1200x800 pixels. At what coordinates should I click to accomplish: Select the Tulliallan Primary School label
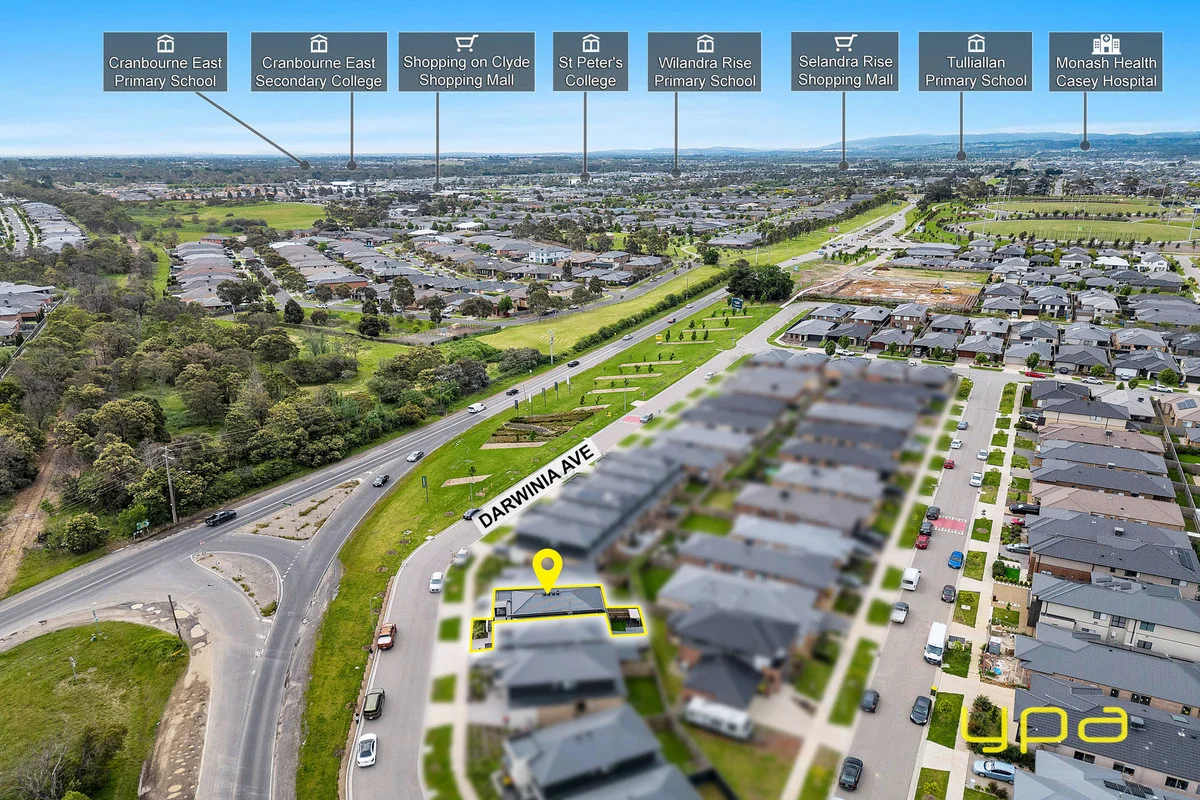point(974,68)
